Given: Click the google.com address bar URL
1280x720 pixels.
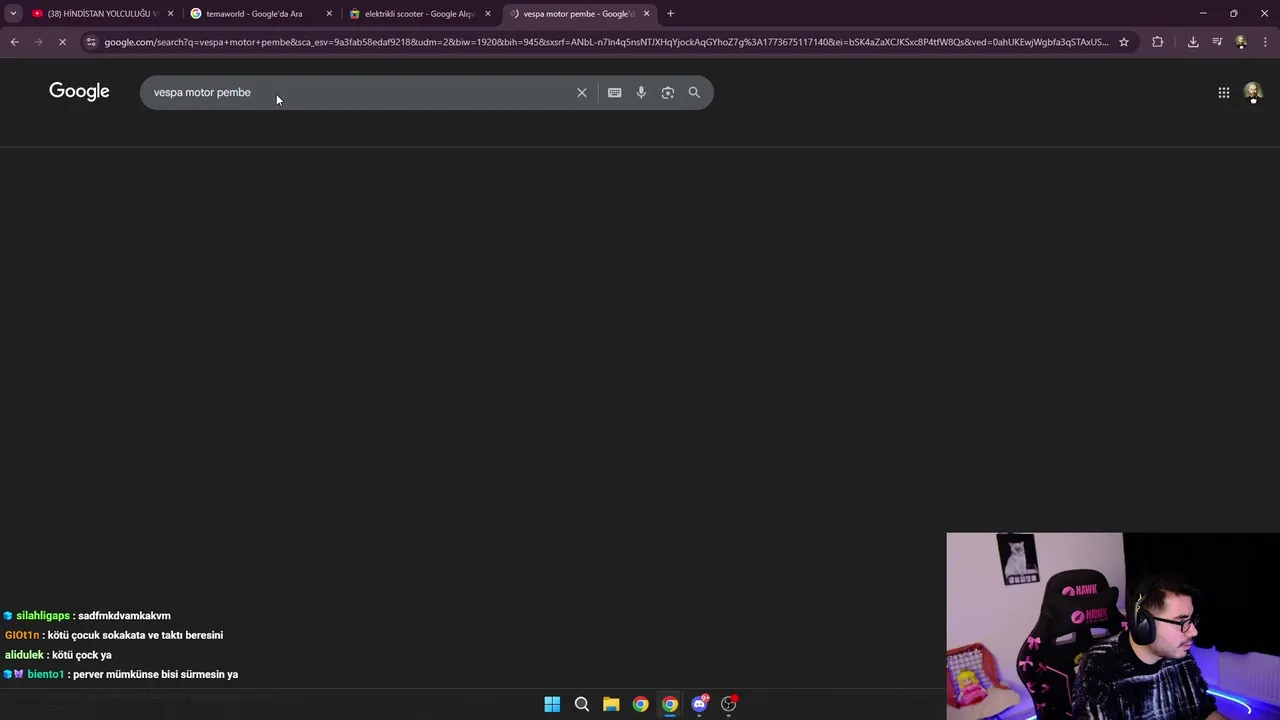Looking at the screenshot, I should pyautogui.click(x=606, y=42).
